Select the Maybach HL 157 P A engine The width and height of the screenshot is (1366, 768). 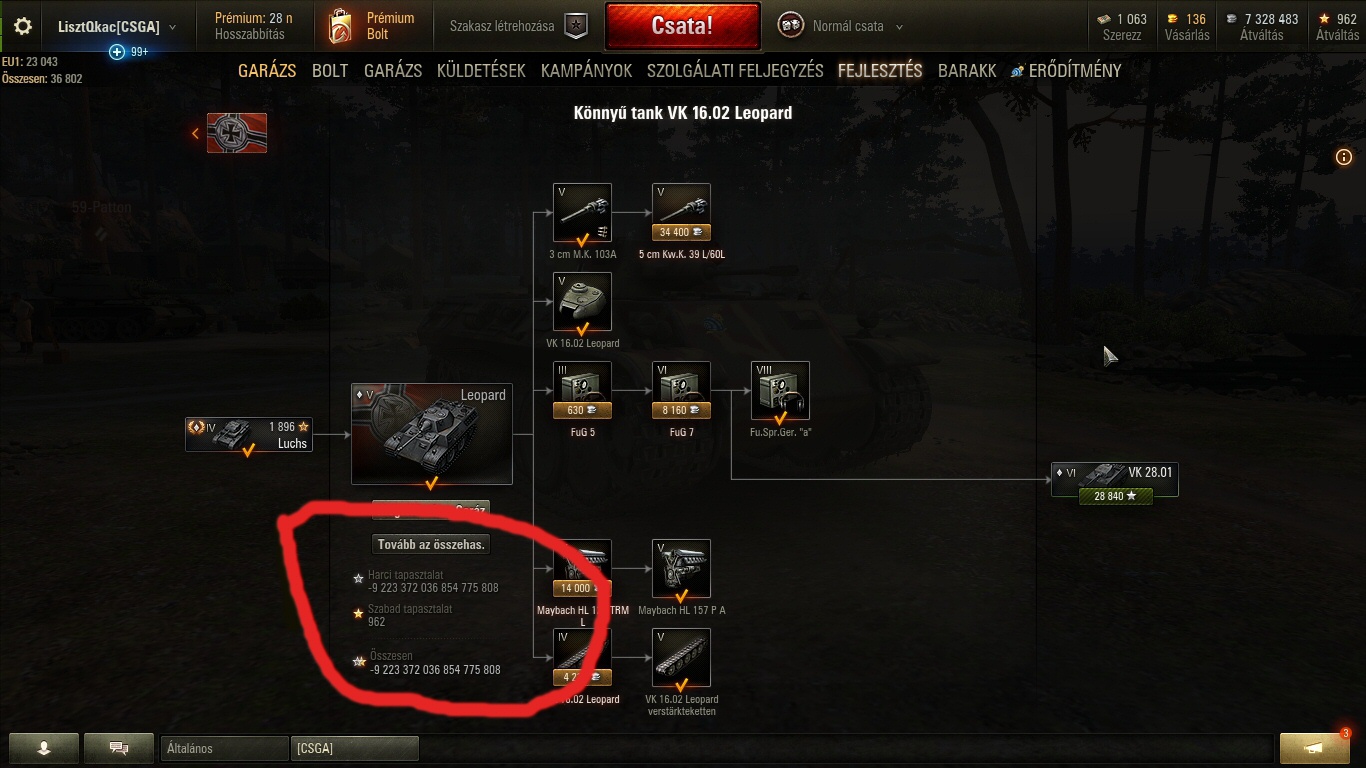click(681, 568)
